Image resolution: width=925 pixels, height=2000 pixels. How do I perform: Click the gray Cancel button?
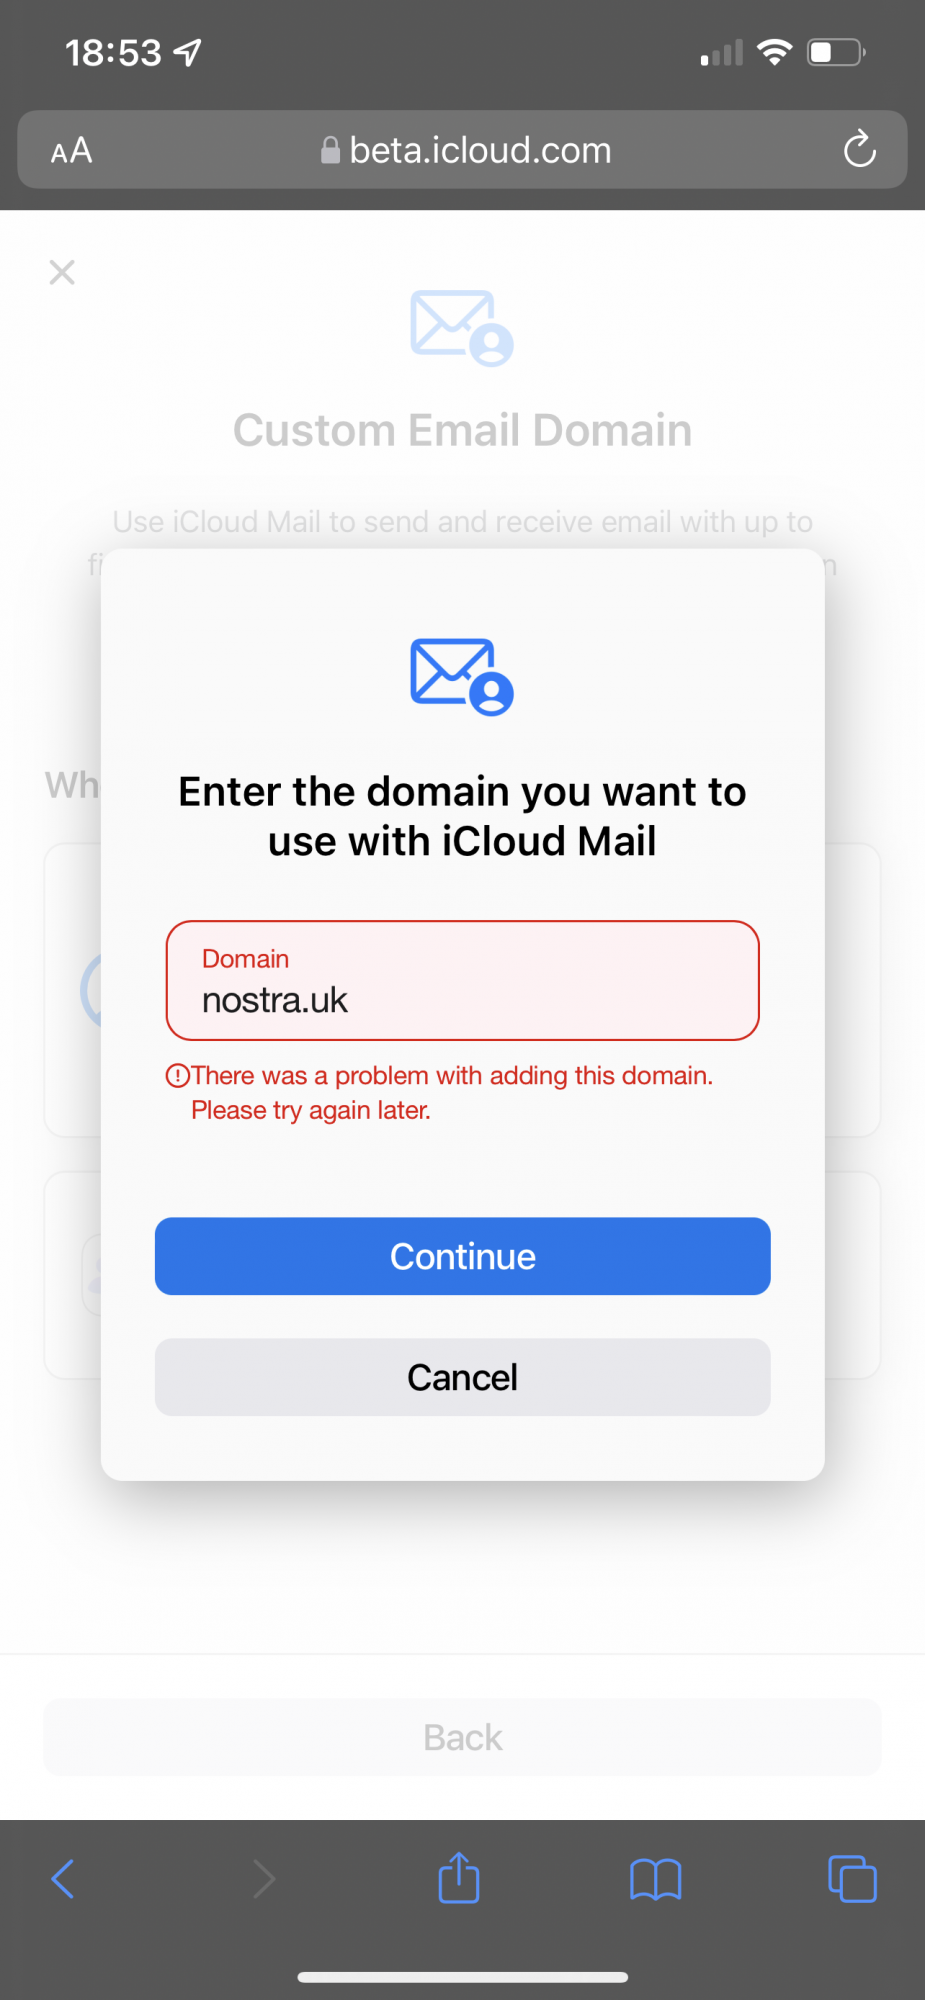[x=463, y=1377]
